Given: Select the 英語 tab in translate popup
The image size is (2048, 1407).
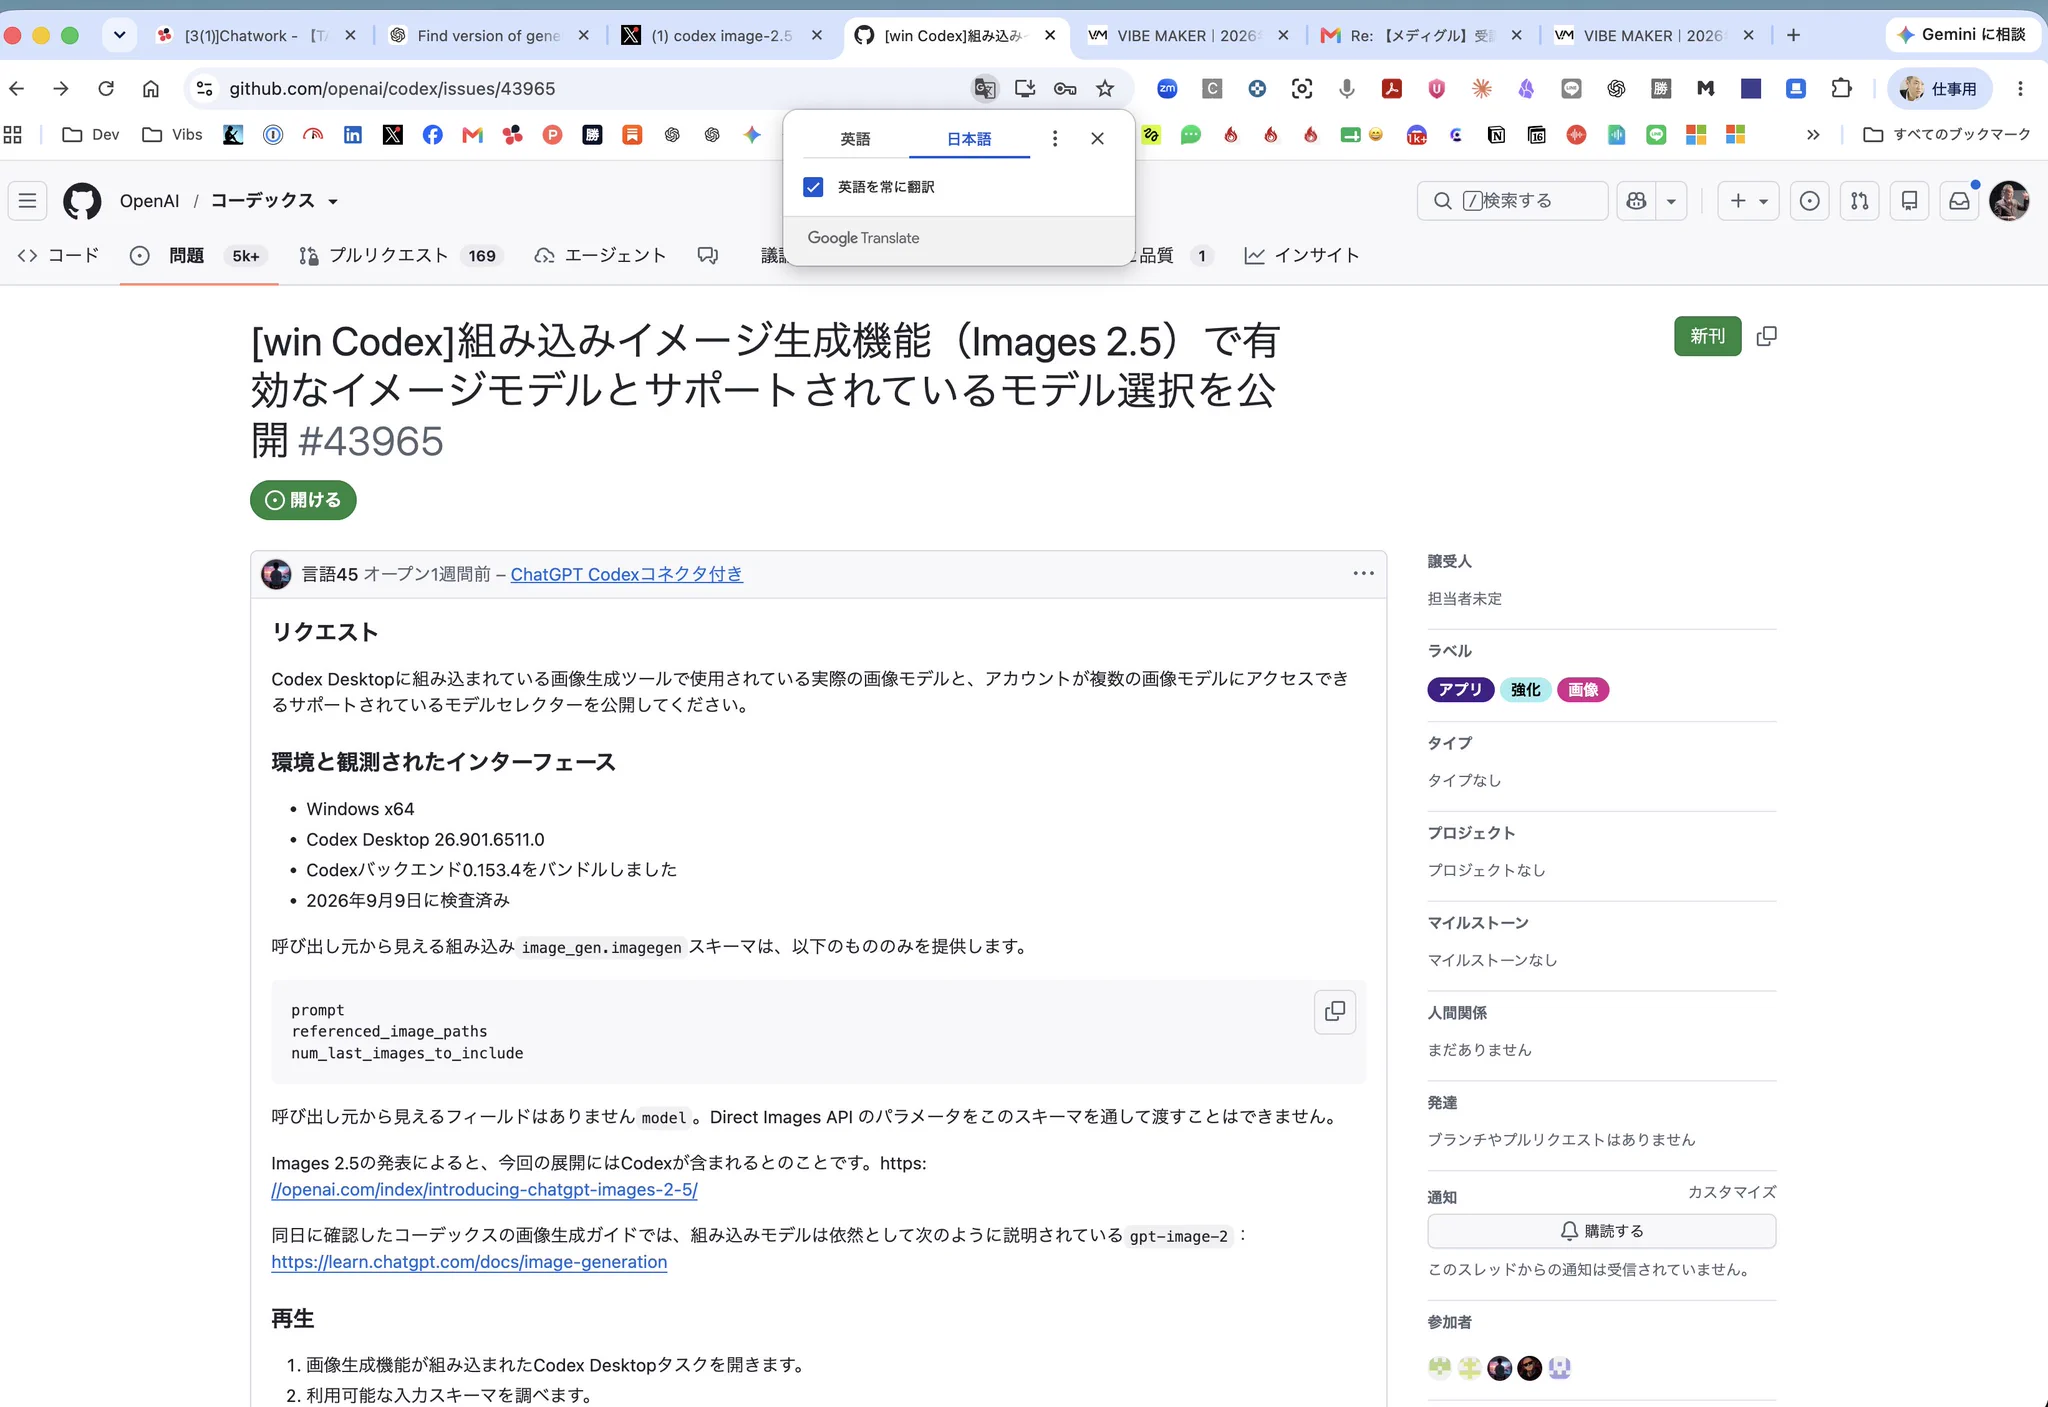Looking at the screenshot, I should [x=855, y=139].
